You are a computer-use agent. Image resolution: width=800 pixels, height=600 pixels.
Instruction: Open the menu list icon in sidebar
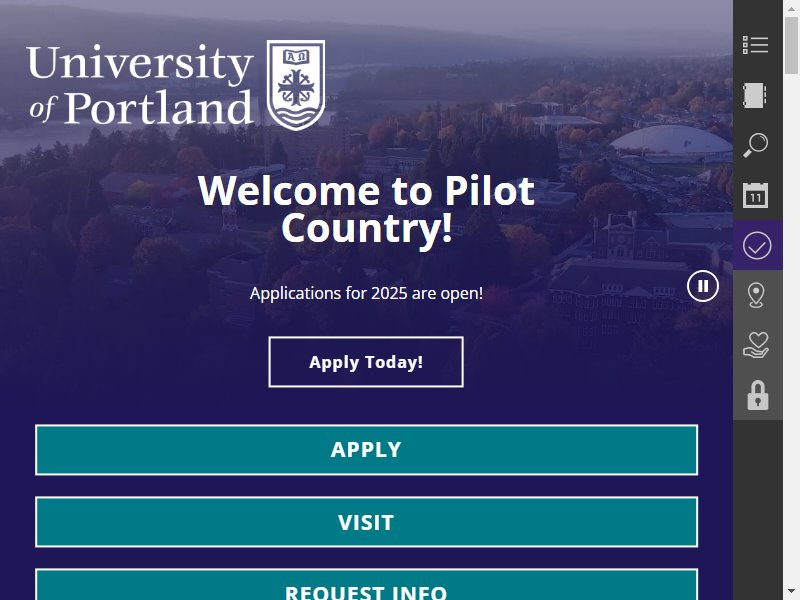click(x=756, y=45)
